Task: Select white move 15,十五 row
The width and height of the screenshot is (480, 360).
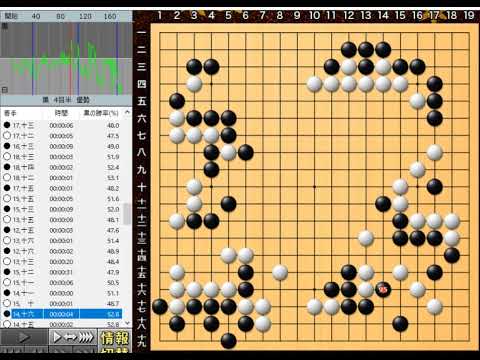Action: (x=62, y=199)
